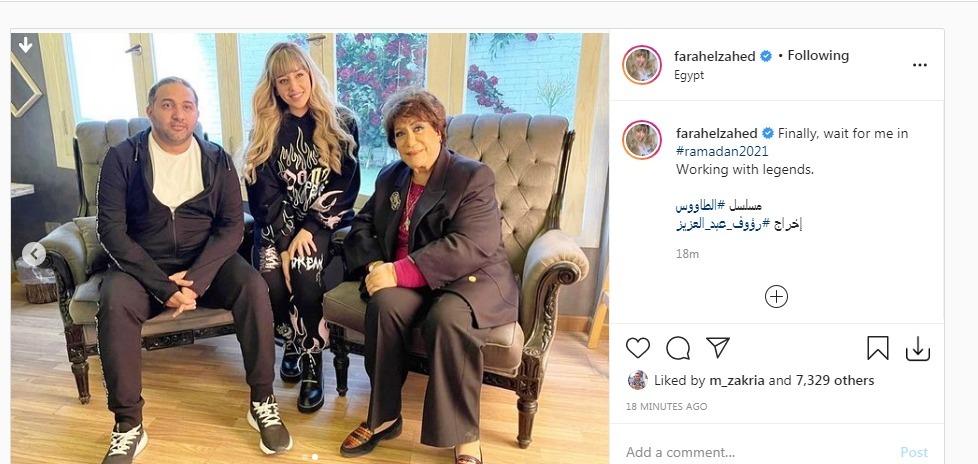The width and height of the screenshot is (978, 464).
Task: Like the post with heart icon
Action: click(x=637, y=348)
